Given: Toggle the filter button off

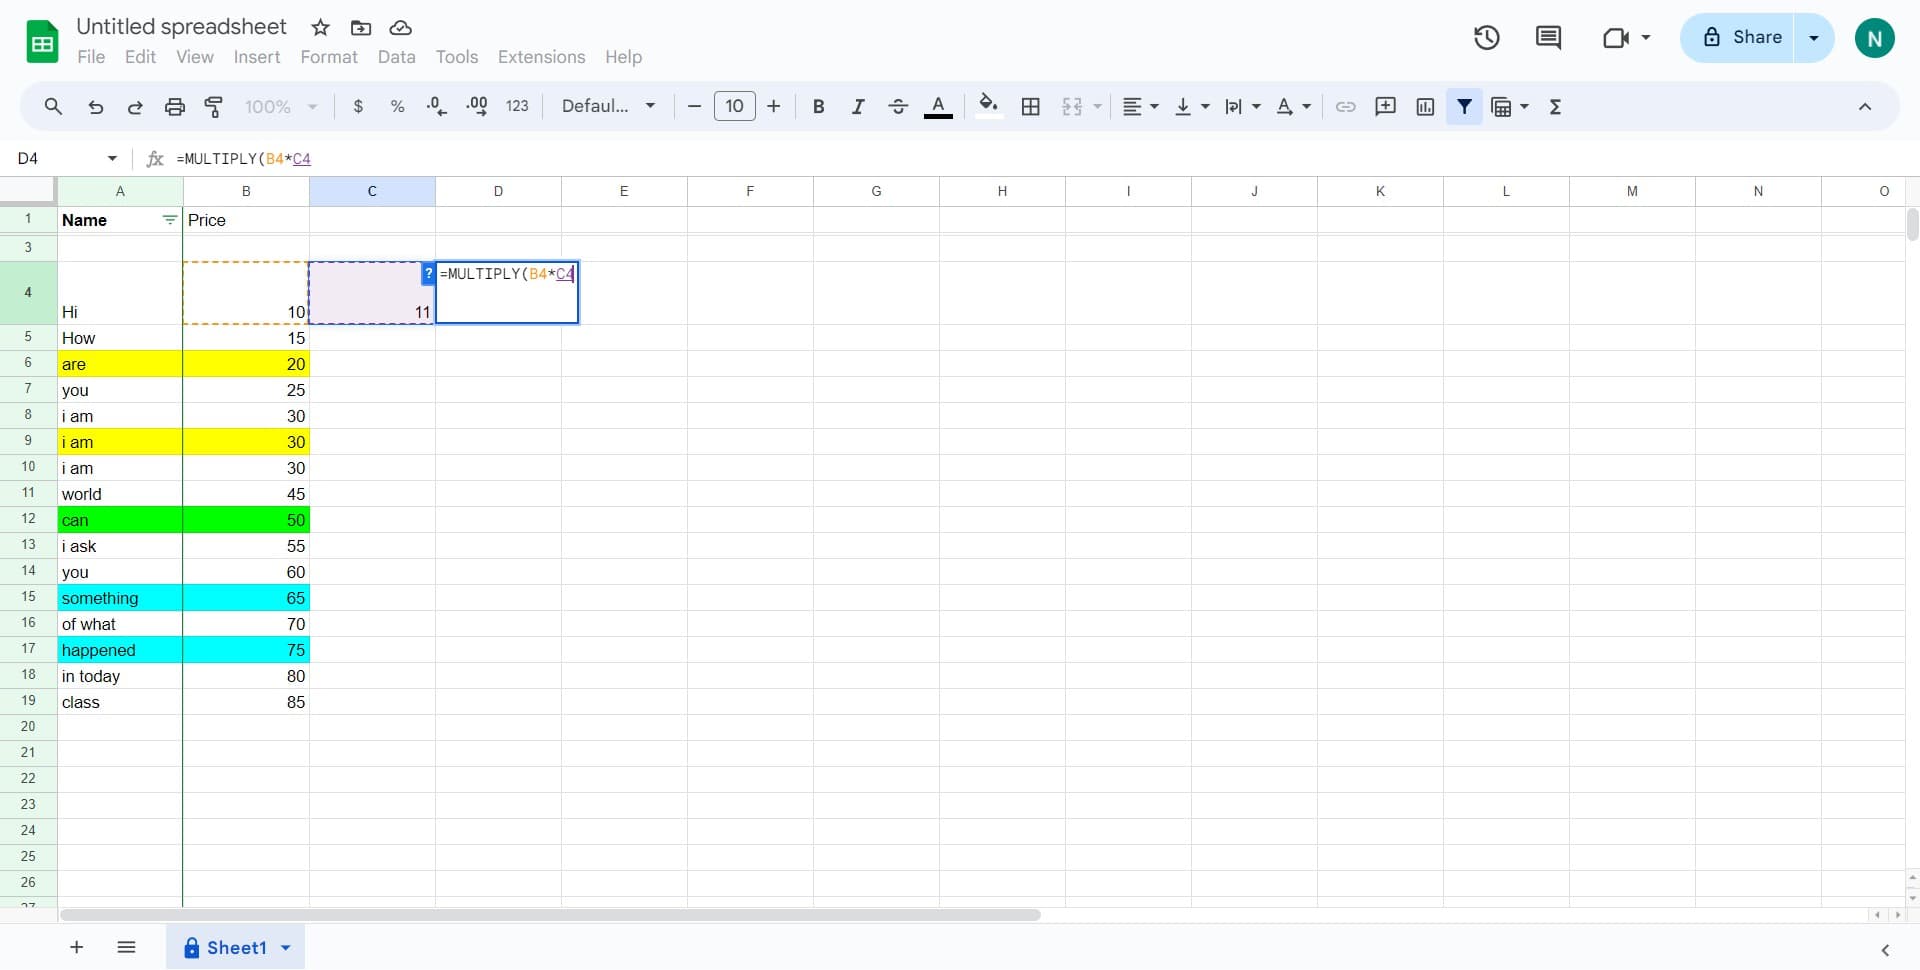Looking at the screenshot, I should click(1464, 107).
